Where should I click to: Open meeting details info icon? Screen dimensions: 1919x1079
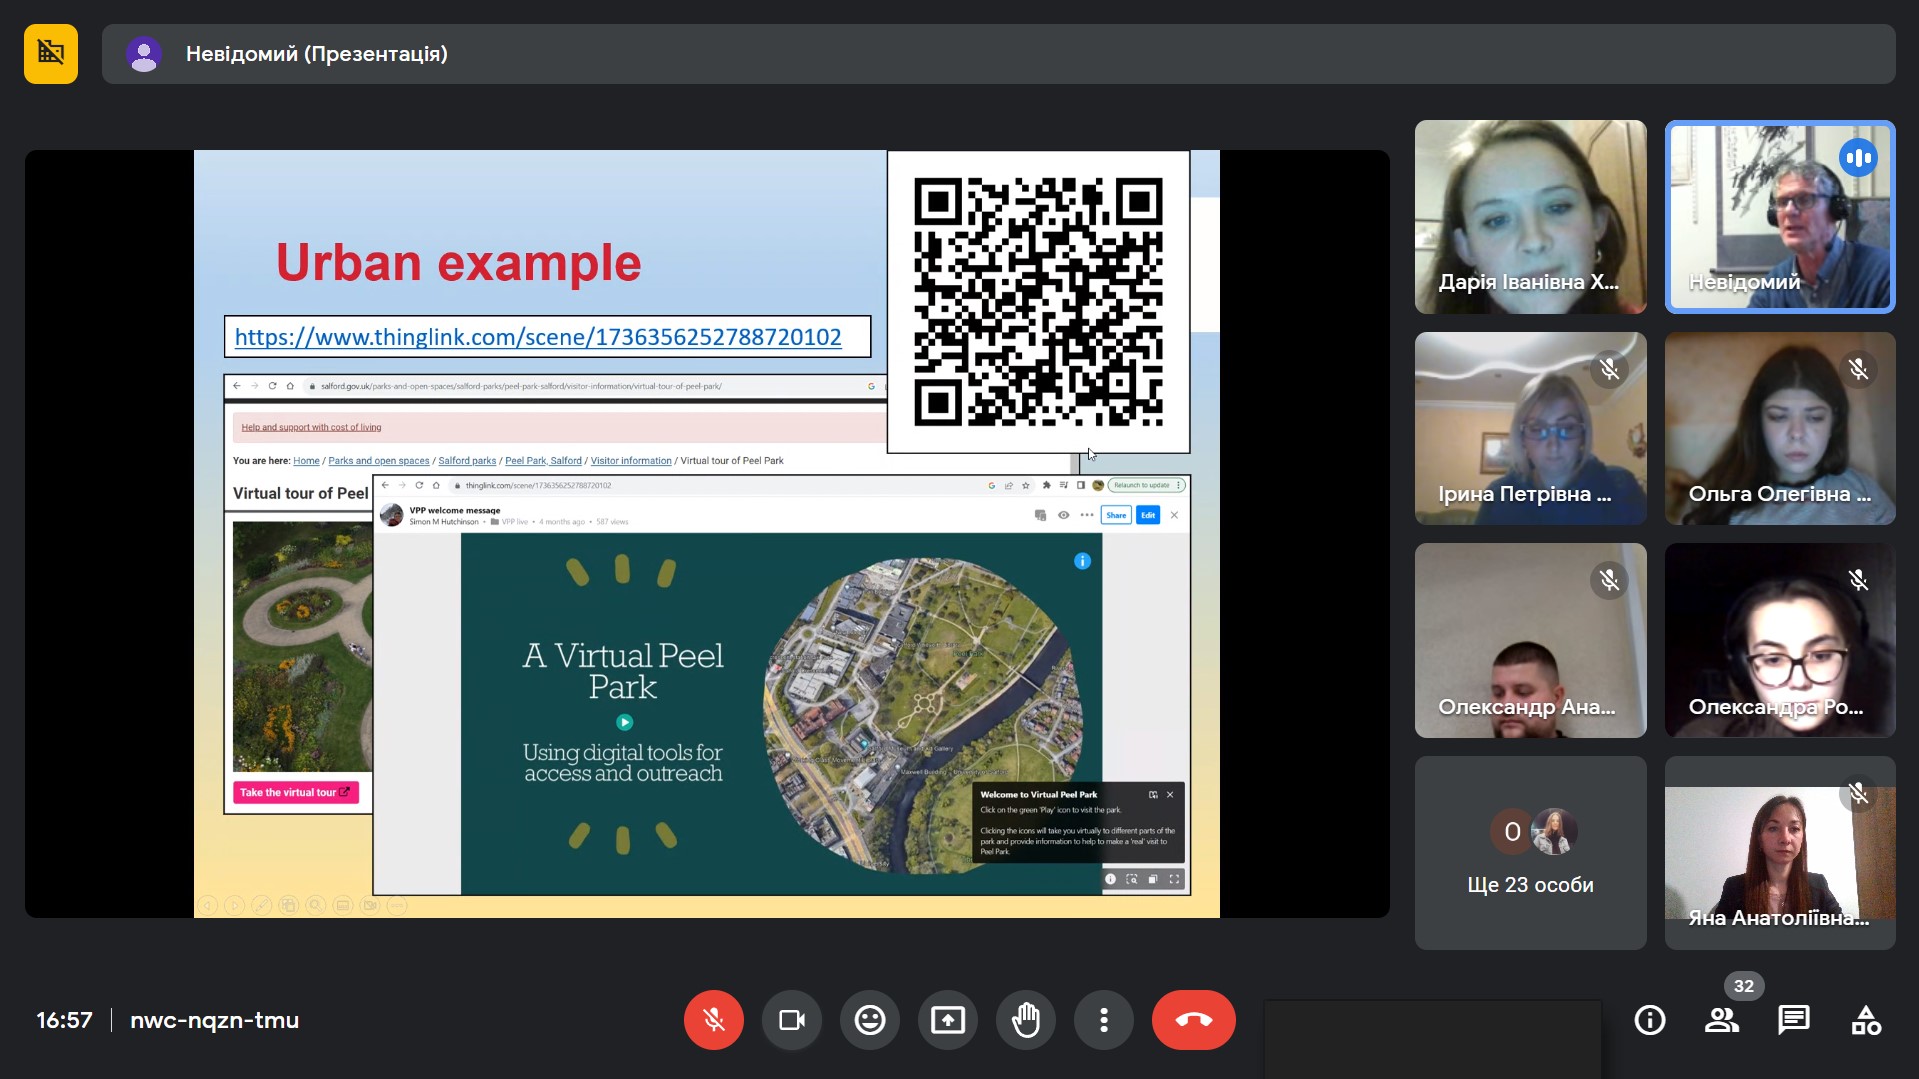[1650, 1020]
